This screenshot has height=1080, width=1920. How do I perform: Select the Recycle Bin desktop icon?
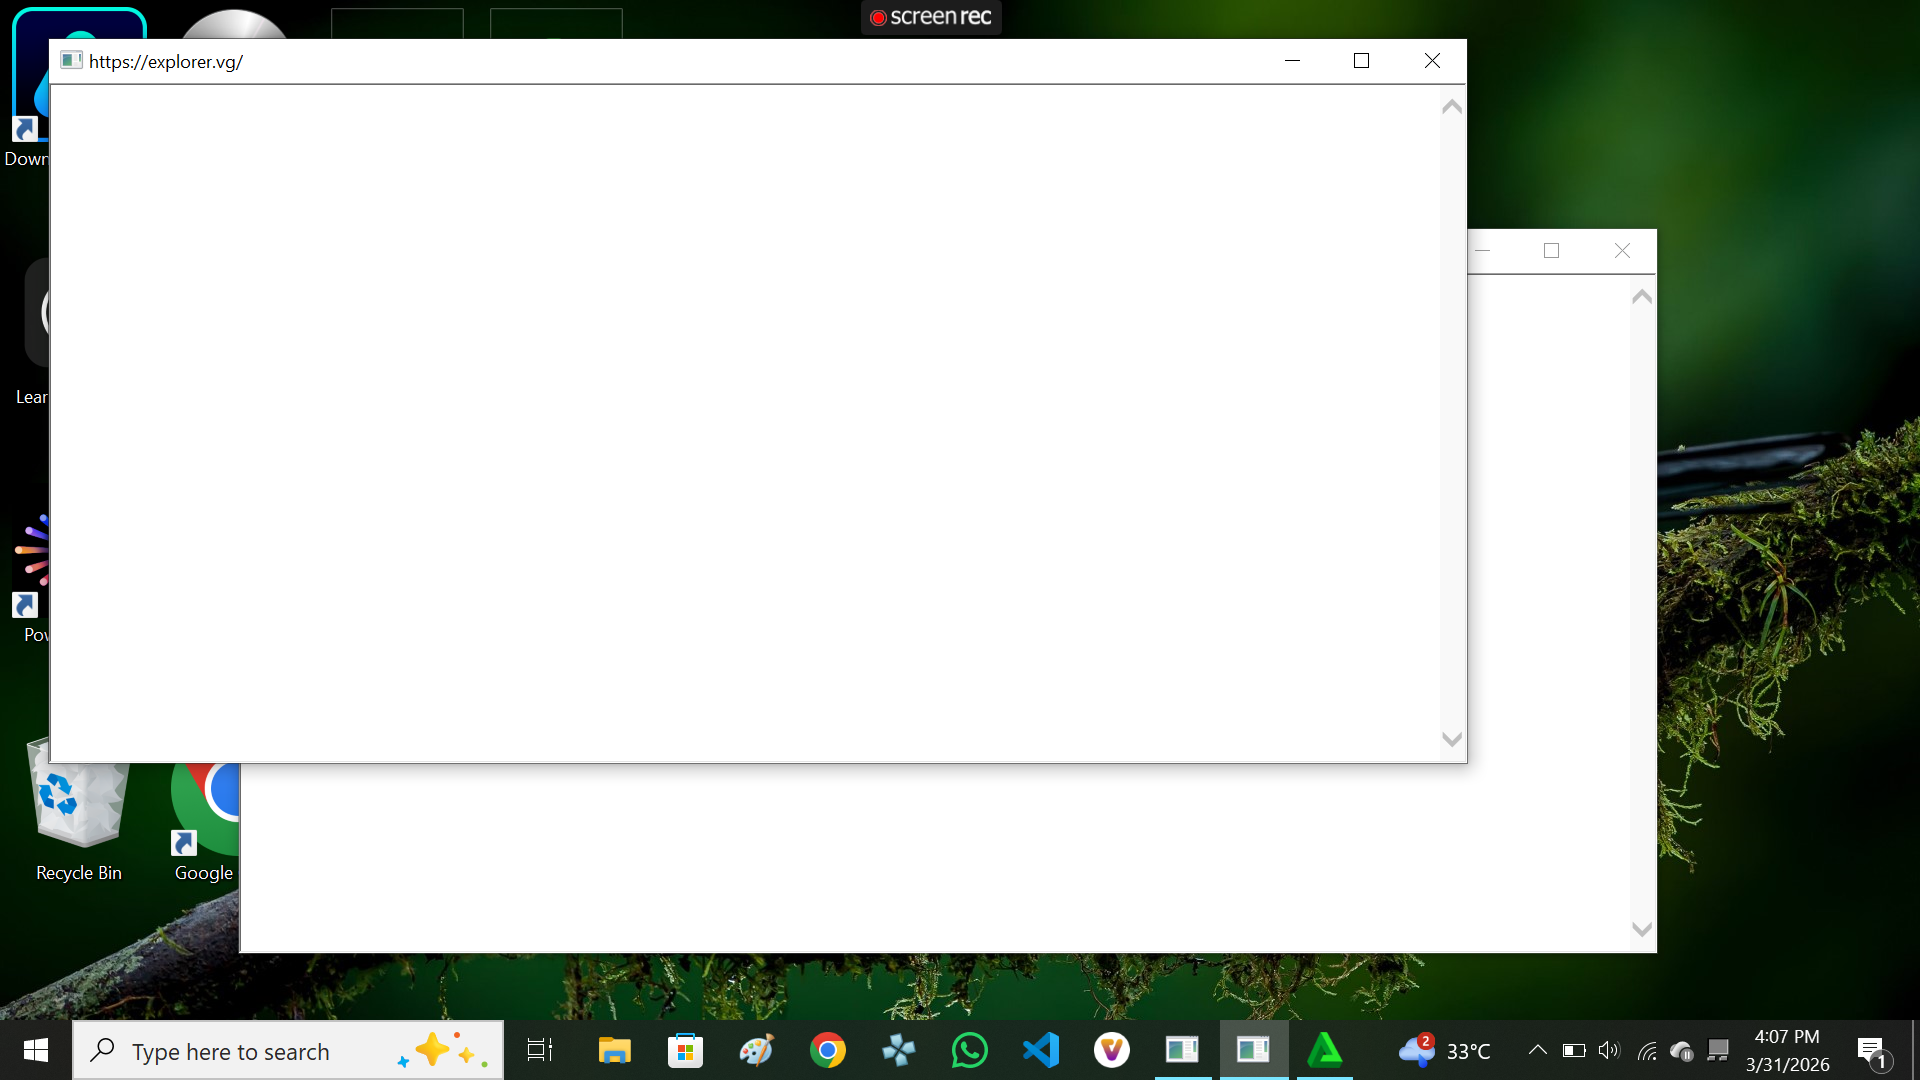pos(79,810)
